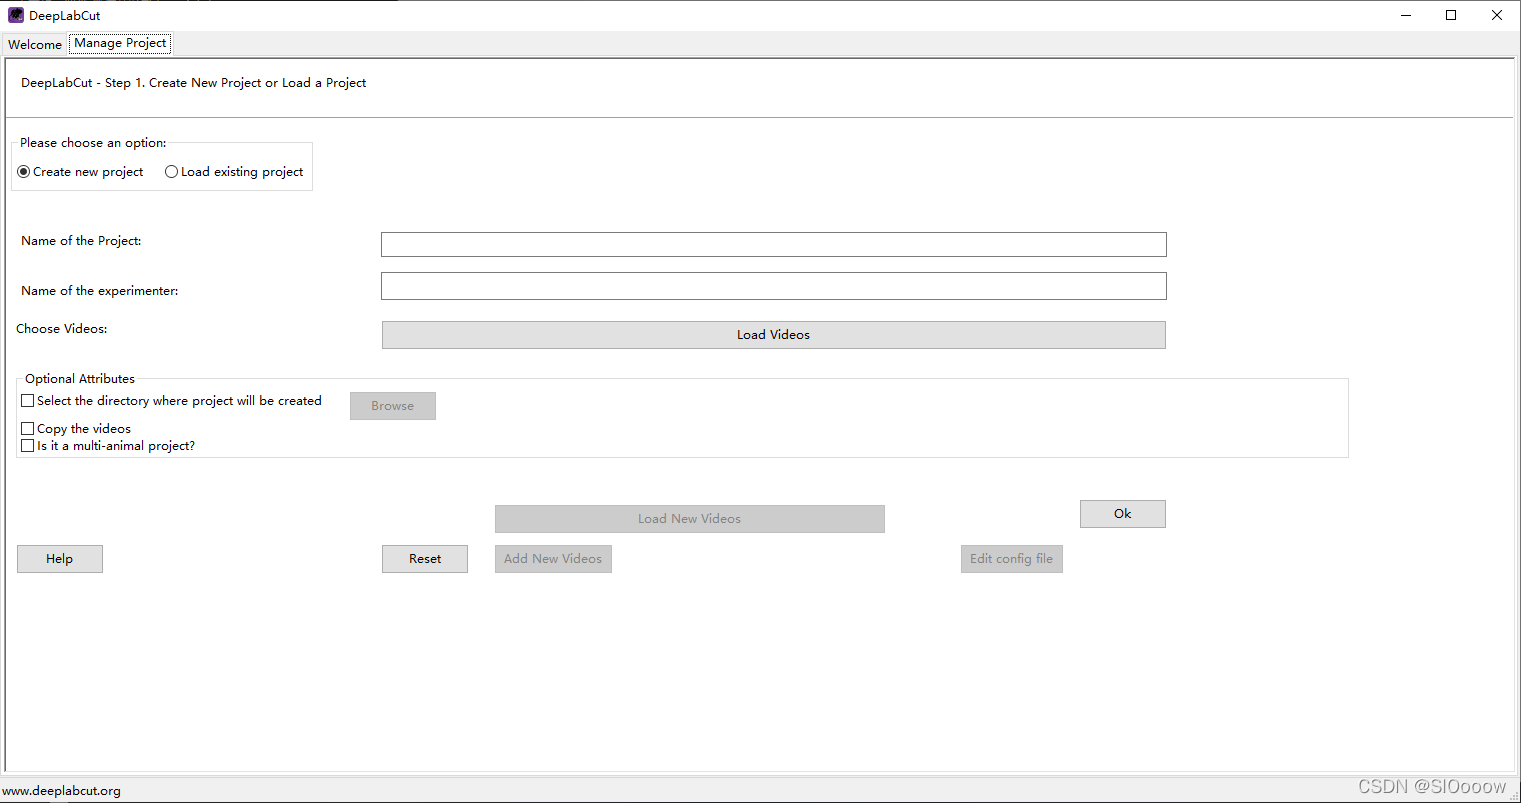Click the Optional Attributes group label
The image size is (1521, 803).
coord(80,379)
